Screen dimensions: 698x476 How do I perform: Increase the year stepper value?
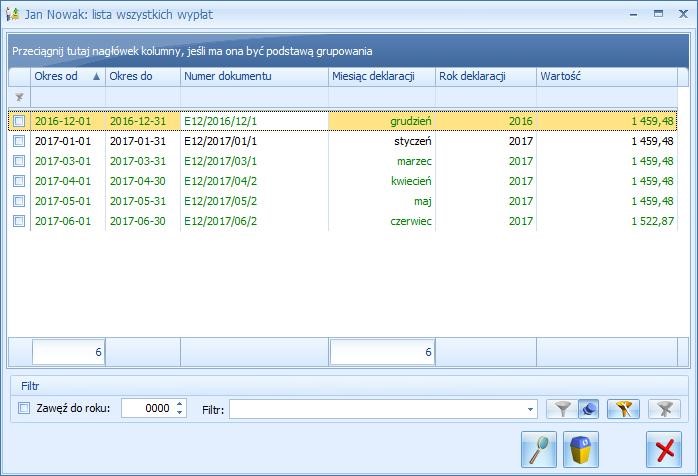tap(179, 404)
